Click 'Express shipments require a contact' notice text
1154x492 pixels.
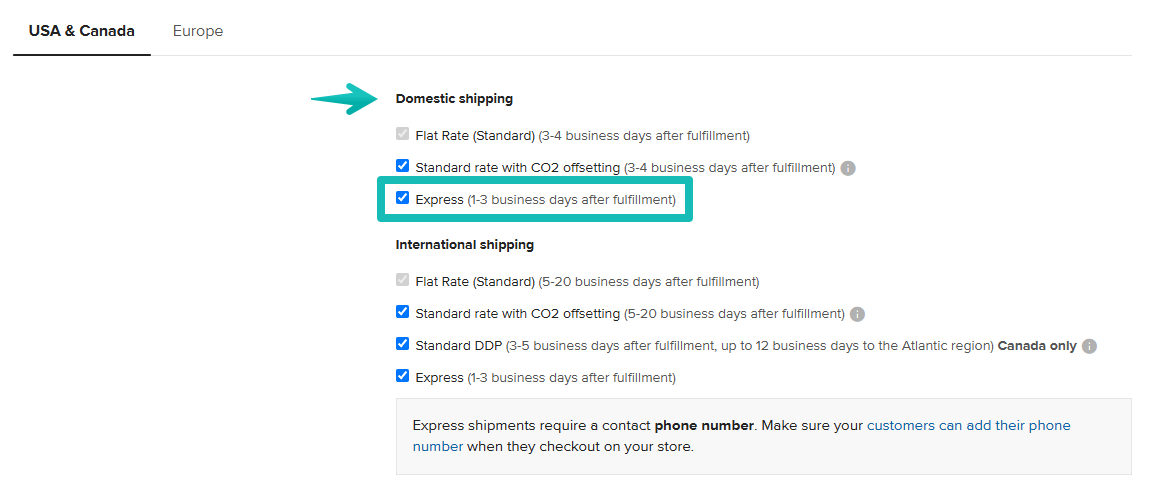pos(531,426)
